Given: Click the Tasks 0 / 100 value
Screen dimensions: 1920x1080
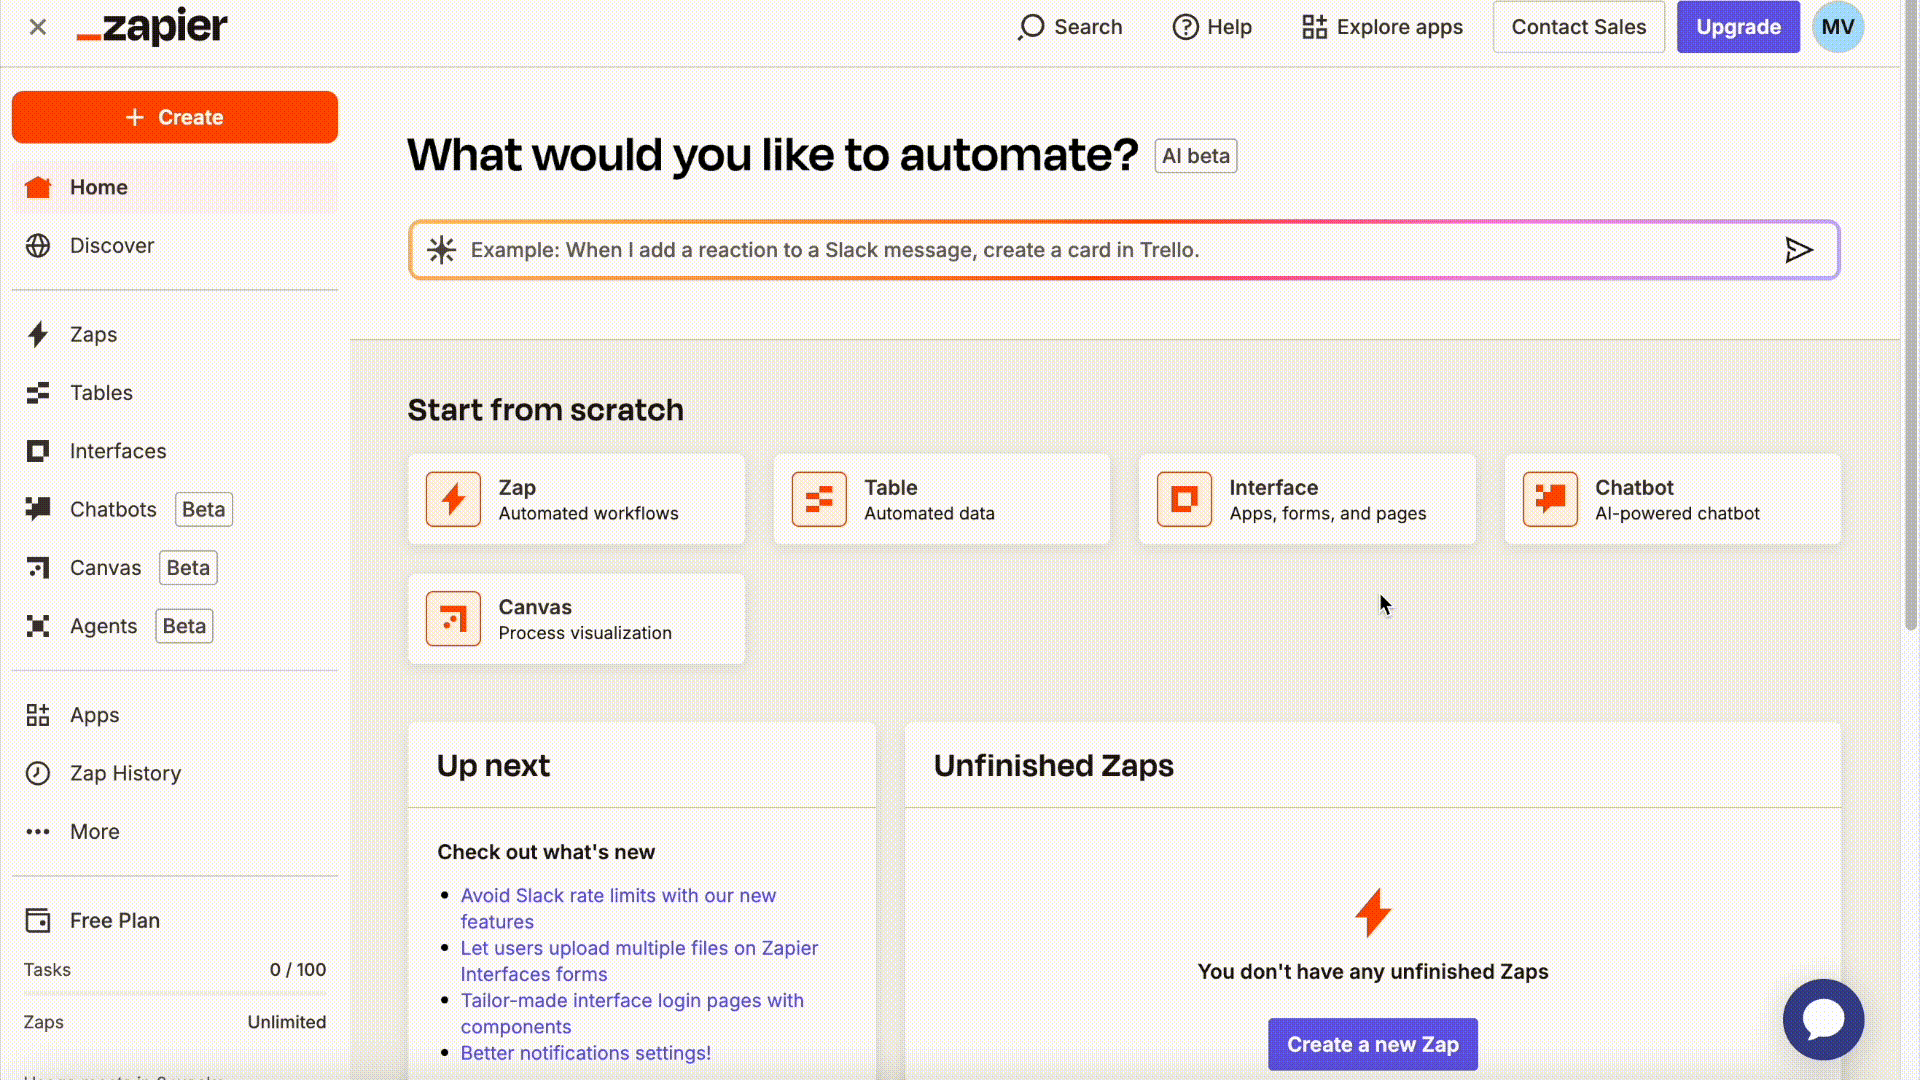Looking at the screenshot, I should click(x=298, y=969).
